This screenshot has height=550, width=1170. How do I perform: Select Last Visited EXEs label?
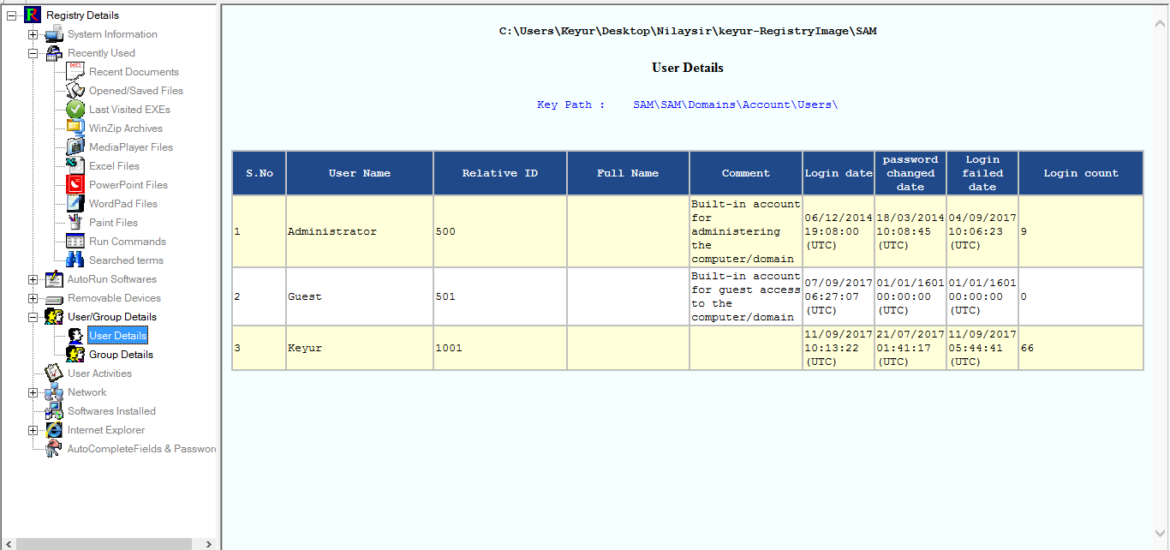(130, 110)
